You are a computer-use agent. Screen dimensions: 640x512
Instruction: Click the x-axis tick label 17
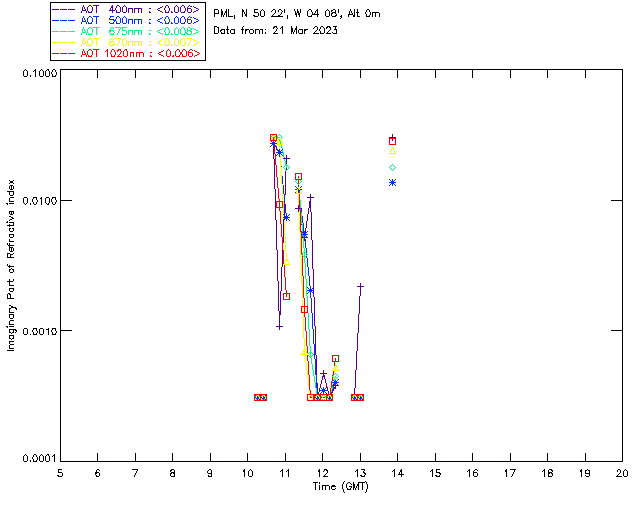(x=510, y=473)
